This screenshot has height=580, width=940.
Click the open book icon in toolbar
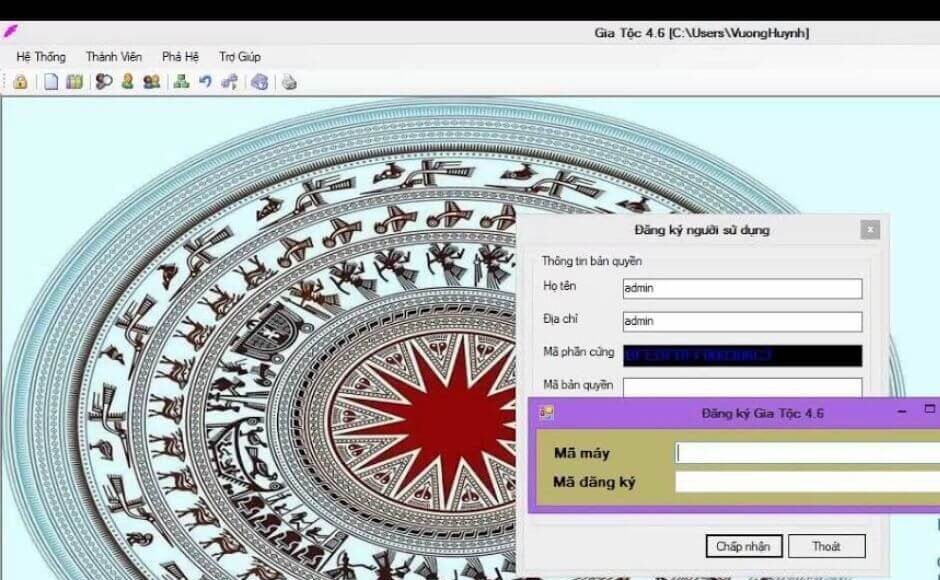click(74, 82)
